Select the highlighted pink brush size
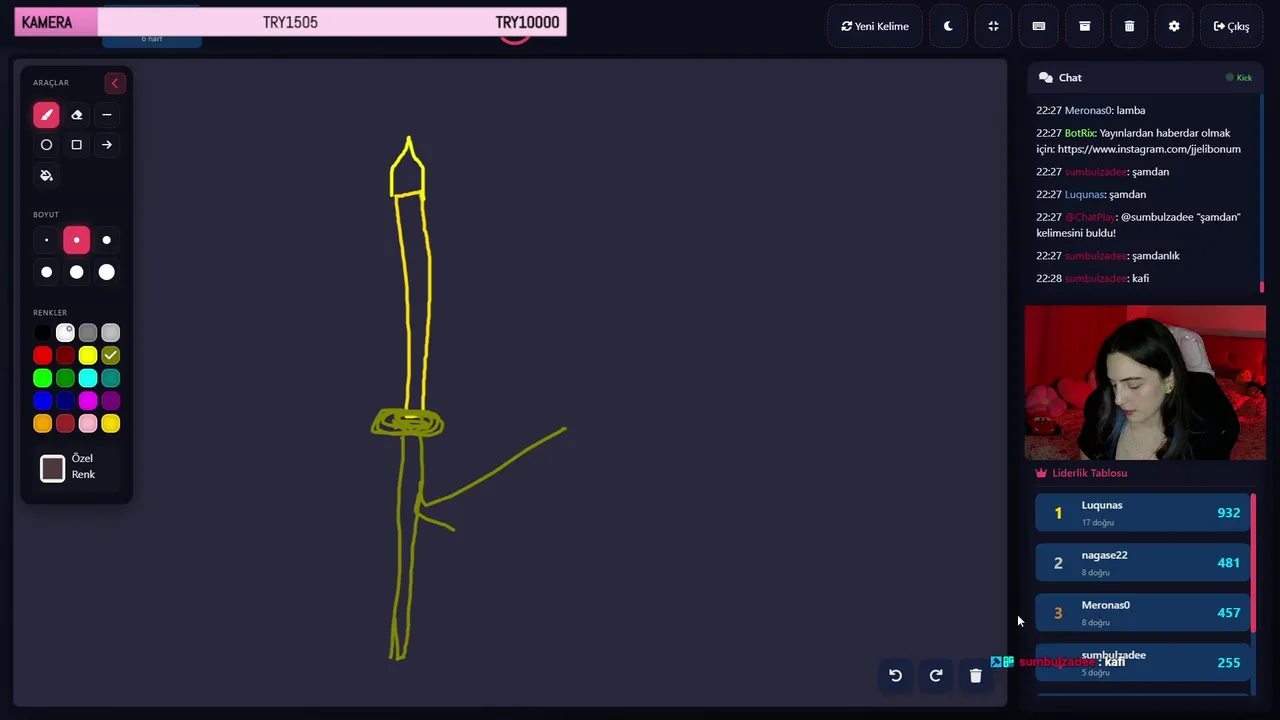Screen dimensions: 1280x720 76,240
